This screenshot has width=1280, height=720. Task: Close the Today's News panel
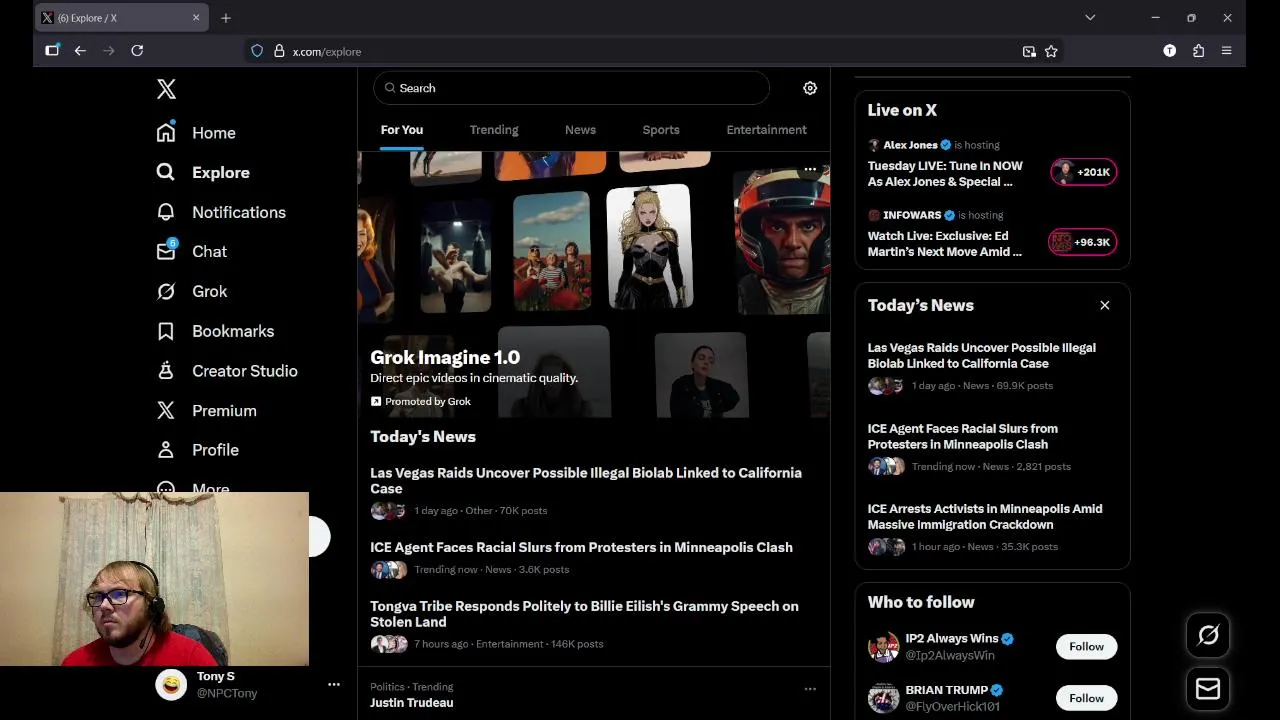point(1105,305)
